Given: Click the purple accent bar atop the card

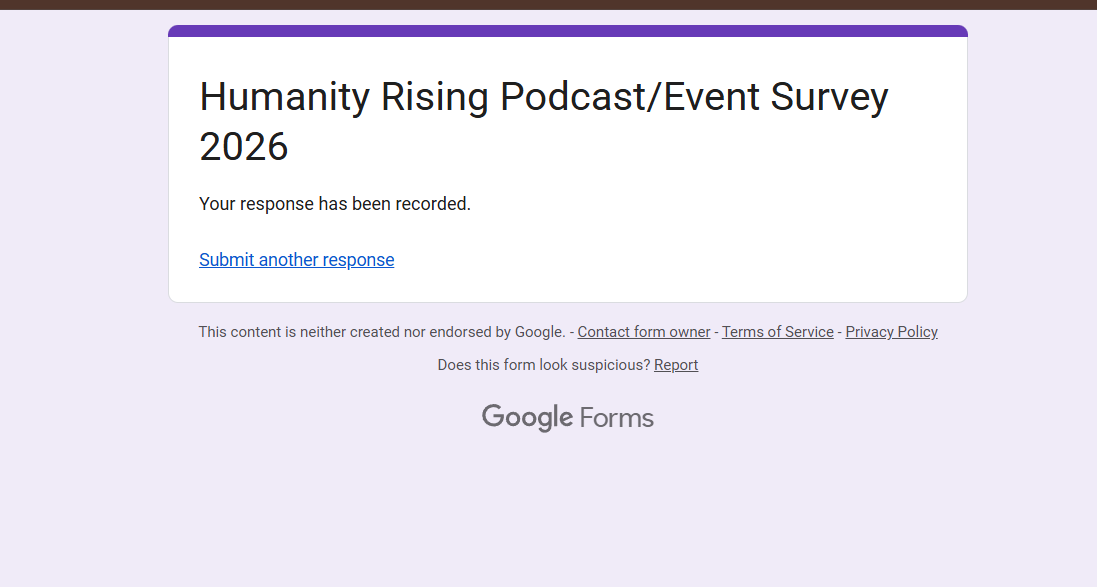Looking at the screenshot, I should [567, 31].
